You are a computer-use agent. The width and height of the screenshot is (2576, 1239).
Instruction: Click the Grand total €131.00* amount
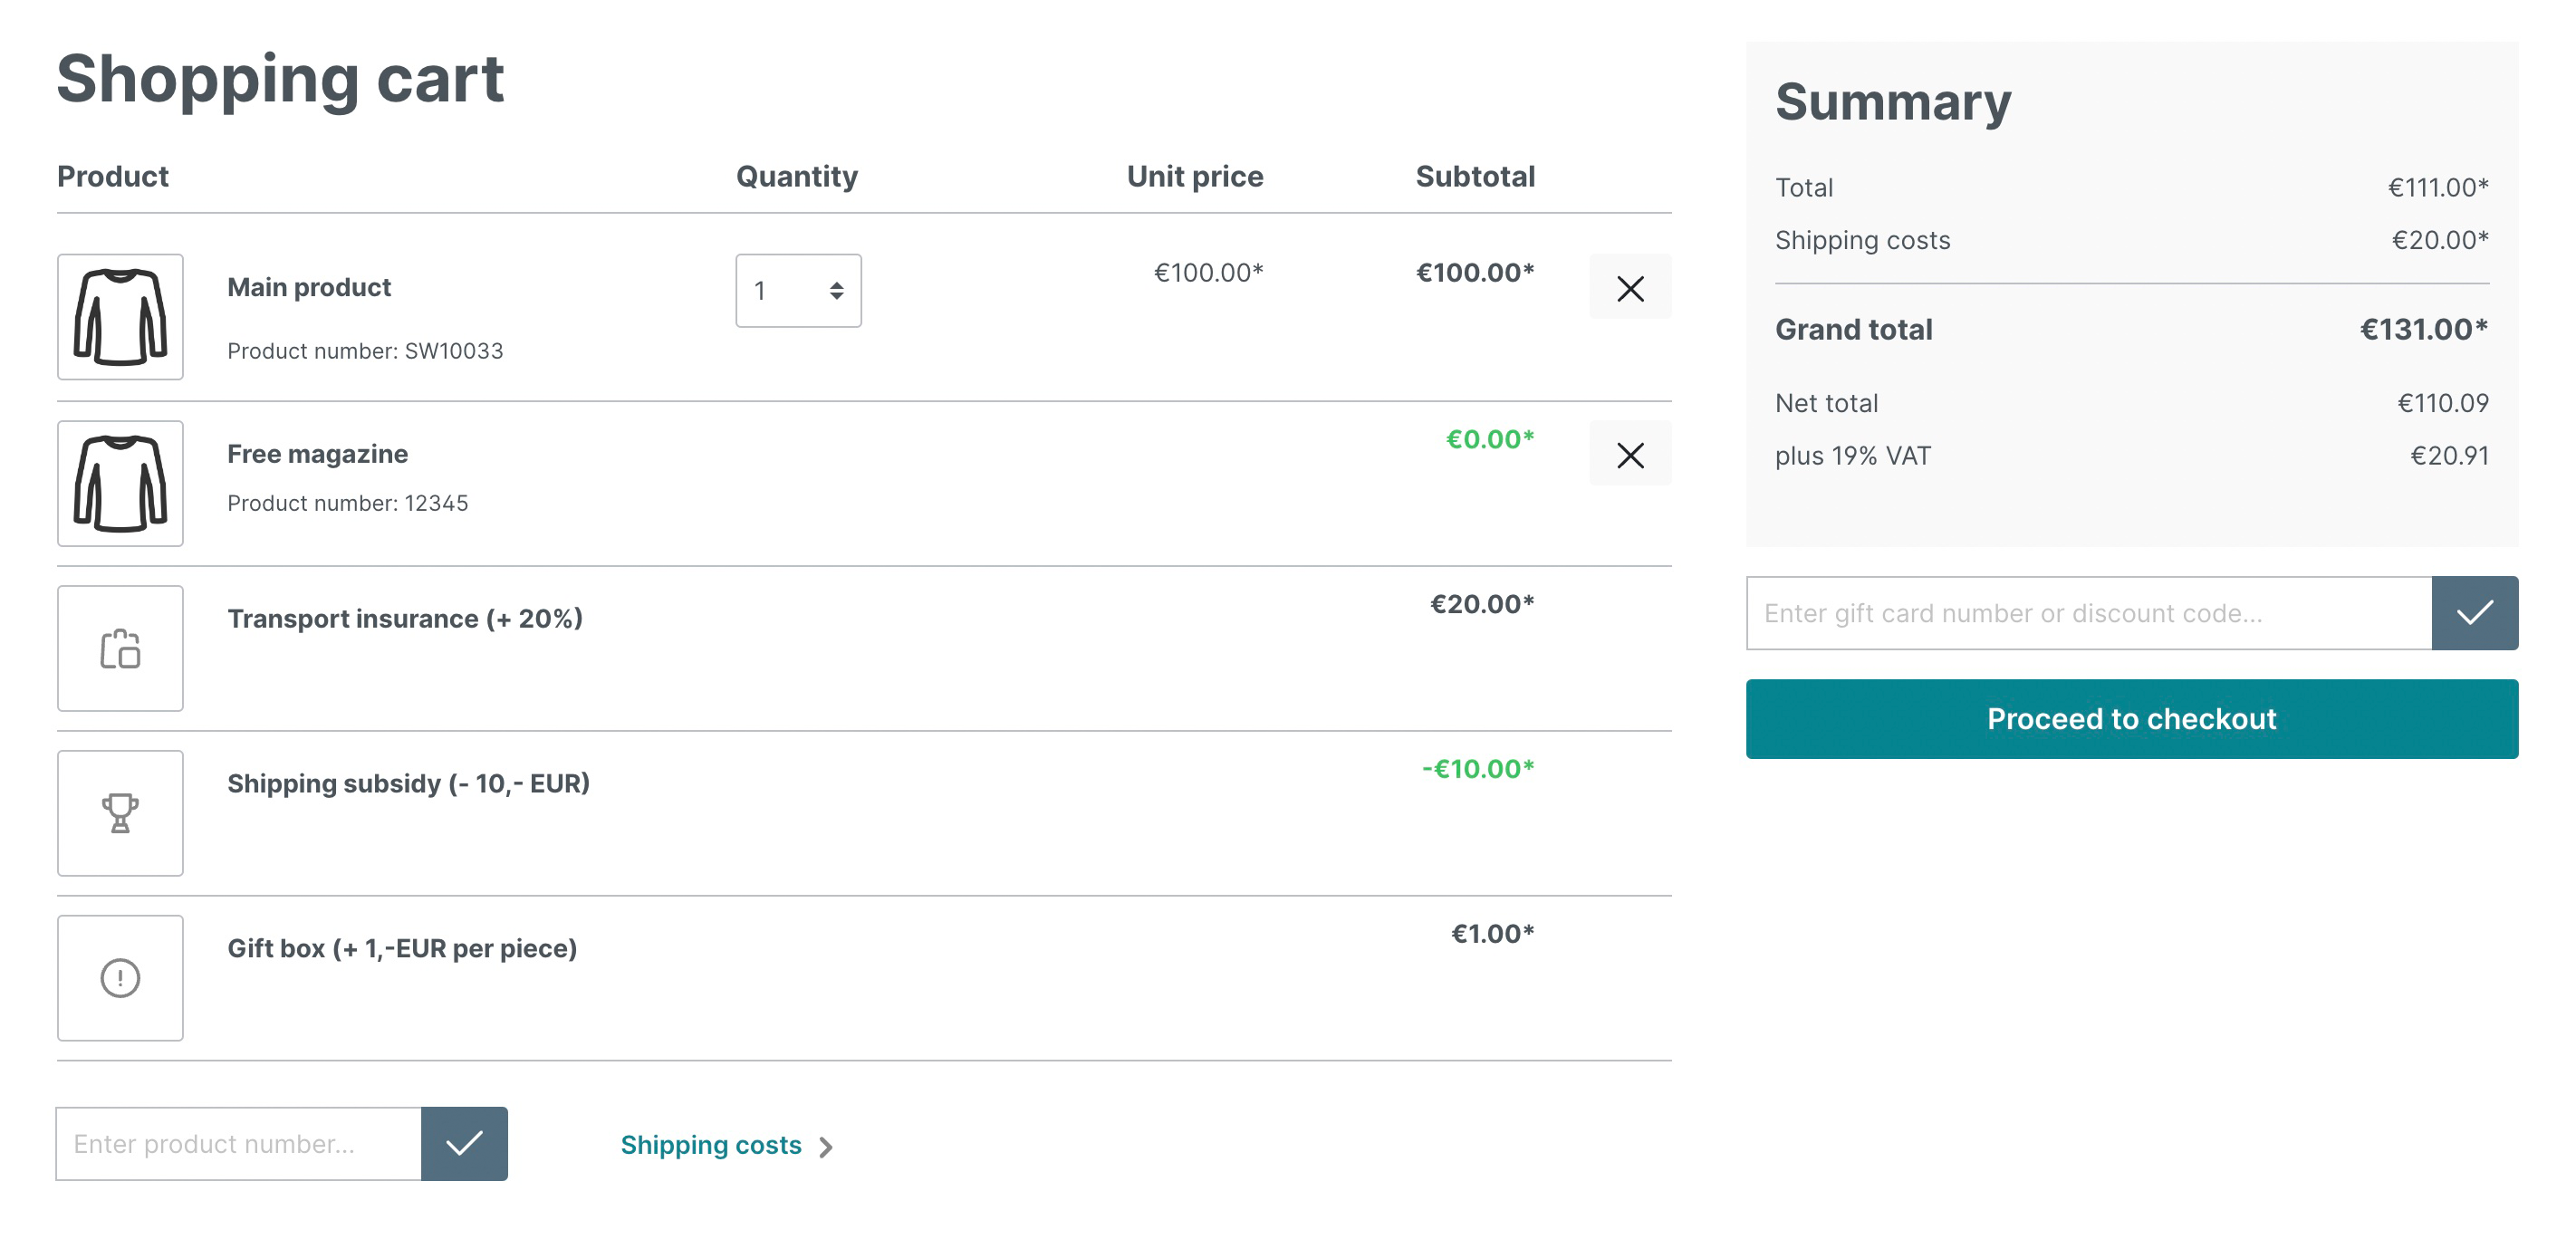tap(2424, 329)
